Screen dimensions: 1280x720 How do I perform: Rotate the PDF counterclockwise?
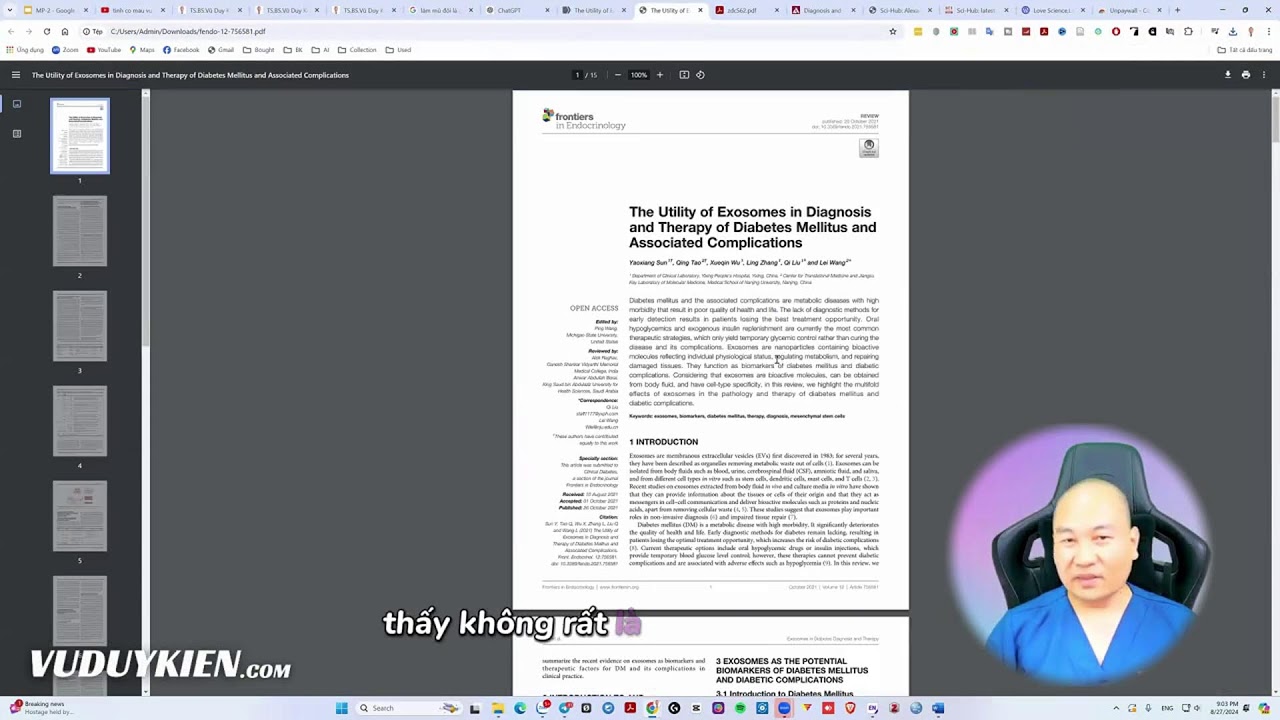[700, 75]
